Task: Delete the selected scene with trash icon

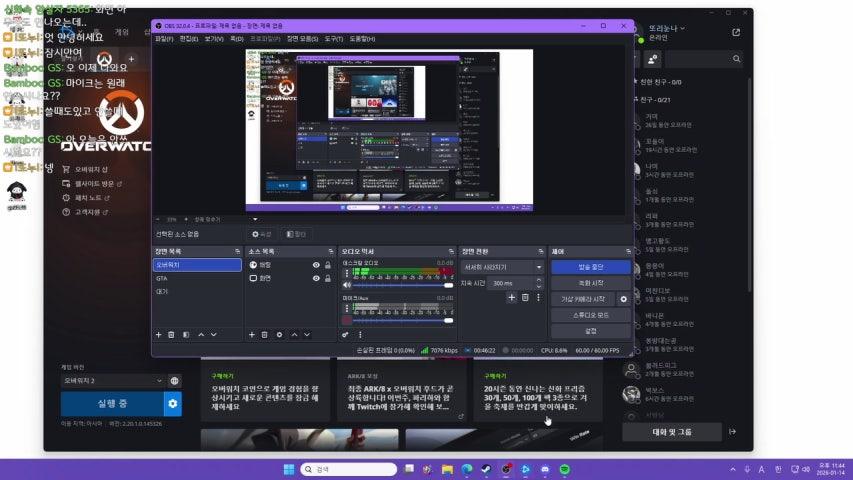Action: coord(172,334)
